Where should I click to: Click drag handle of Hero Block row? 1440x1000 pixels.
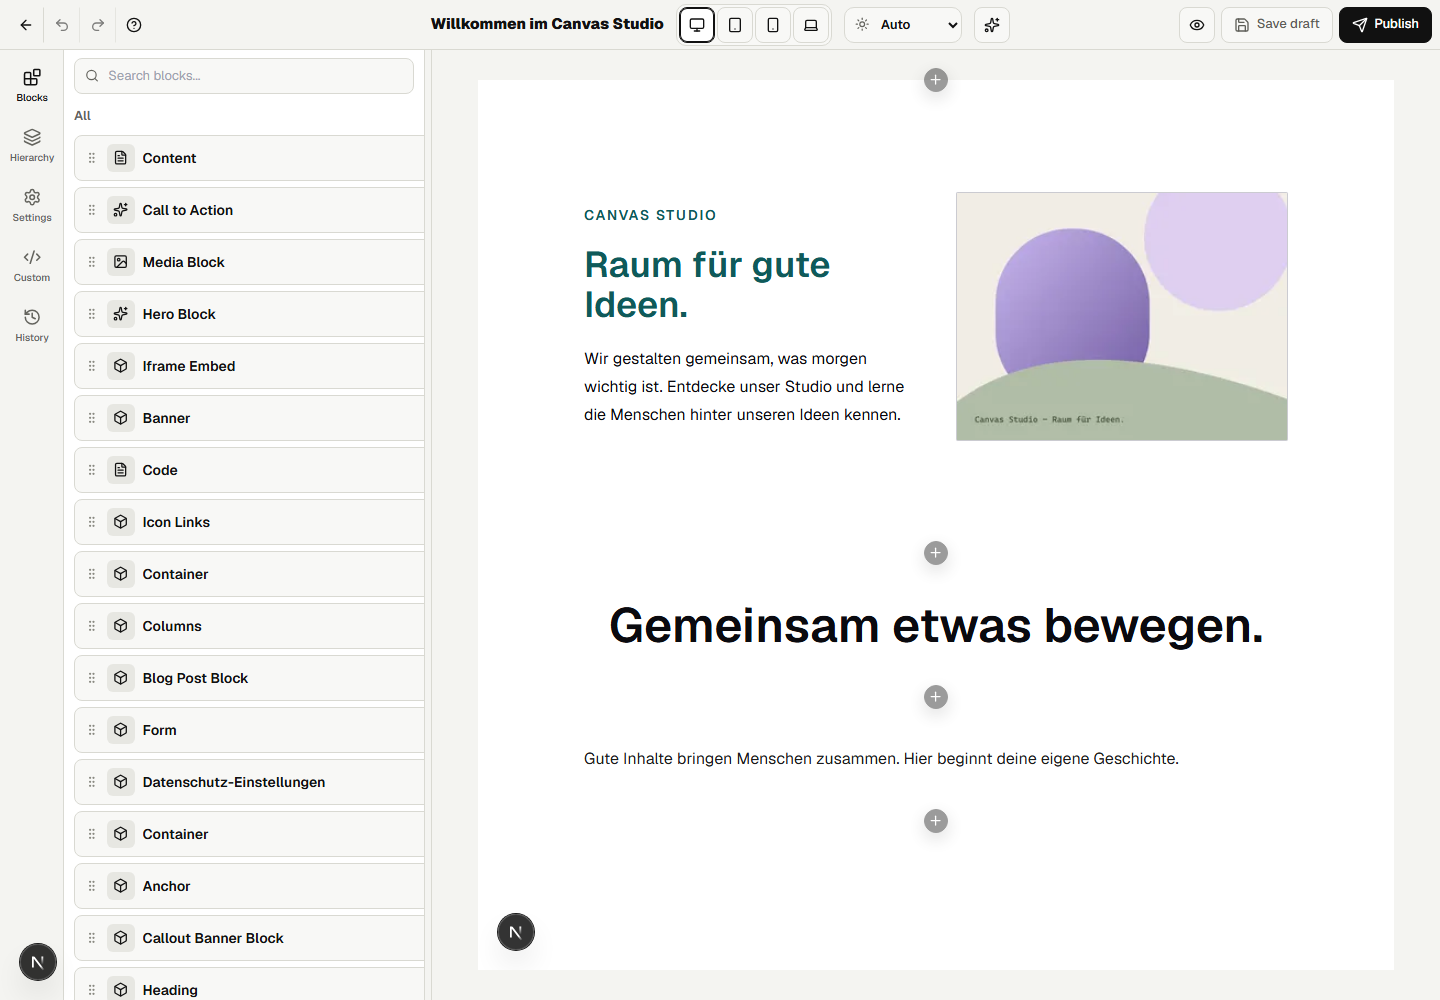click(92, 314)
